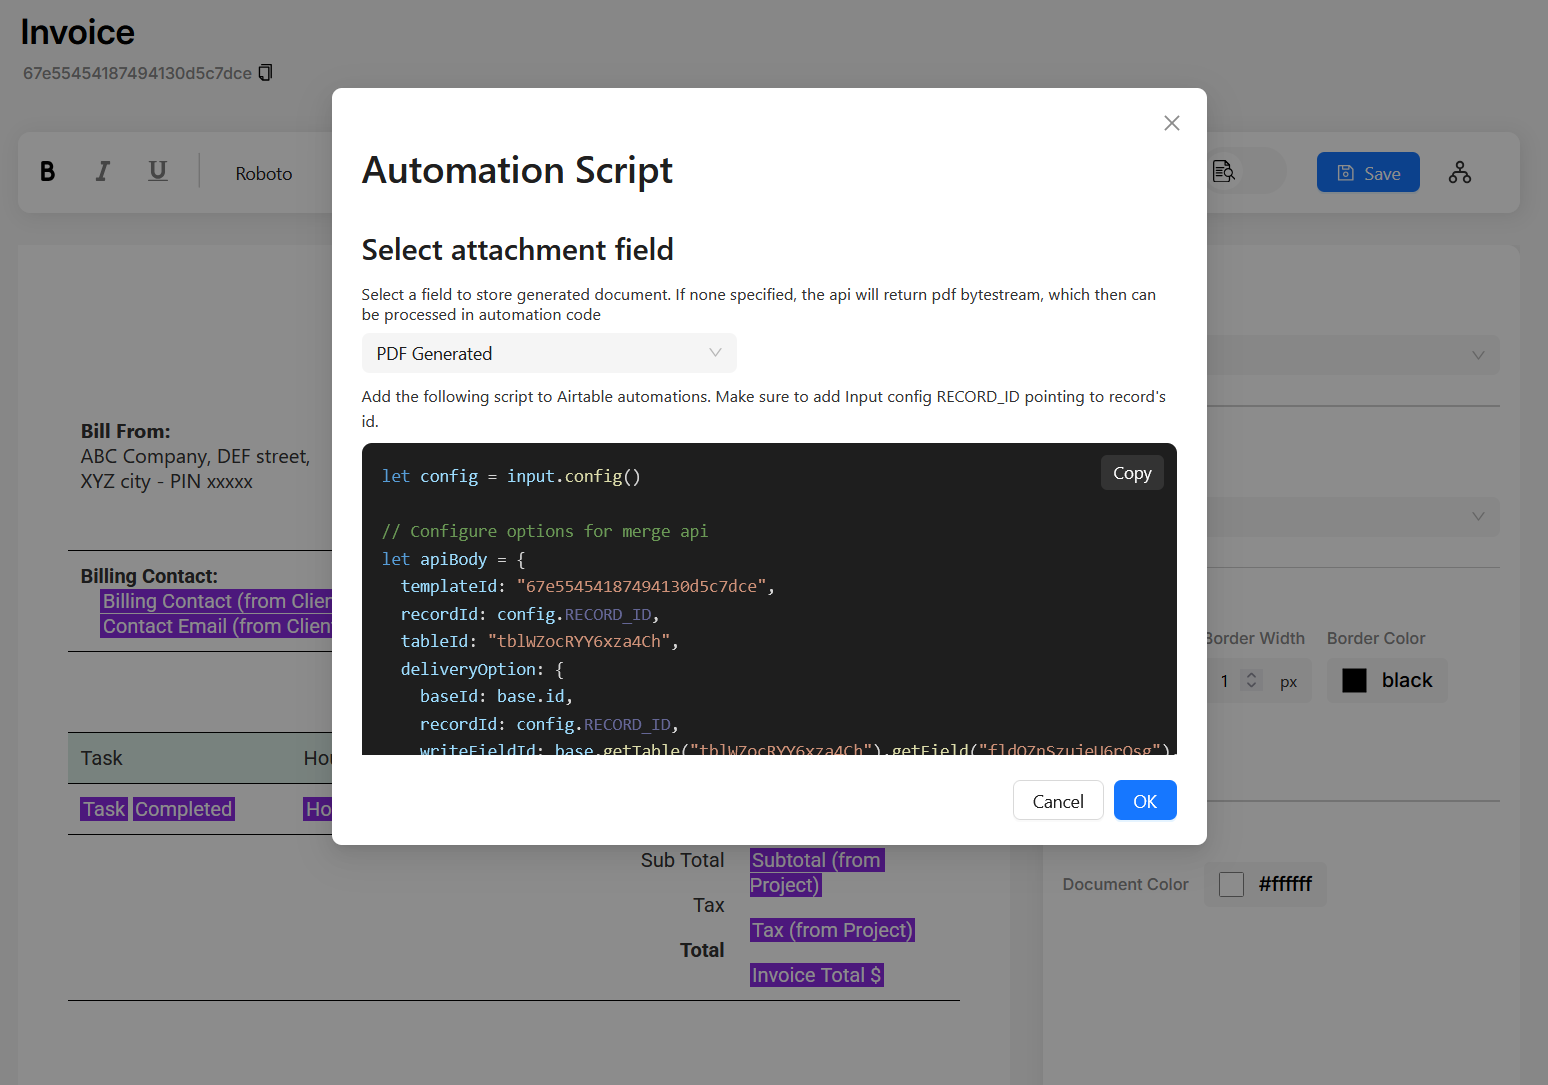This screenshot has width=1548, height=1085.
Task: Click the Document Color label in side panel
Action: (1125, 884)
